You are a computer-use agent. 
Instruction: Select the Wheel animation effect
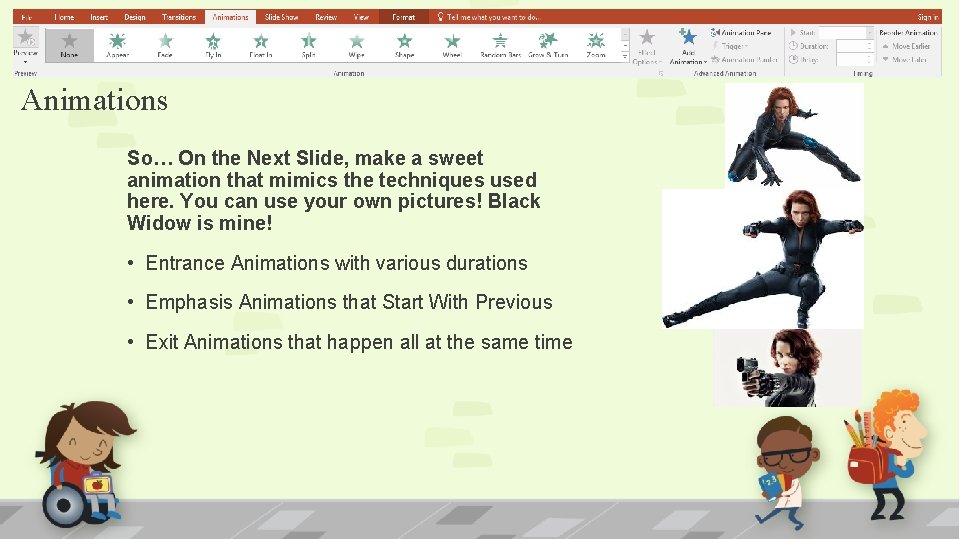pyautogui.click(x=452, y=45)
